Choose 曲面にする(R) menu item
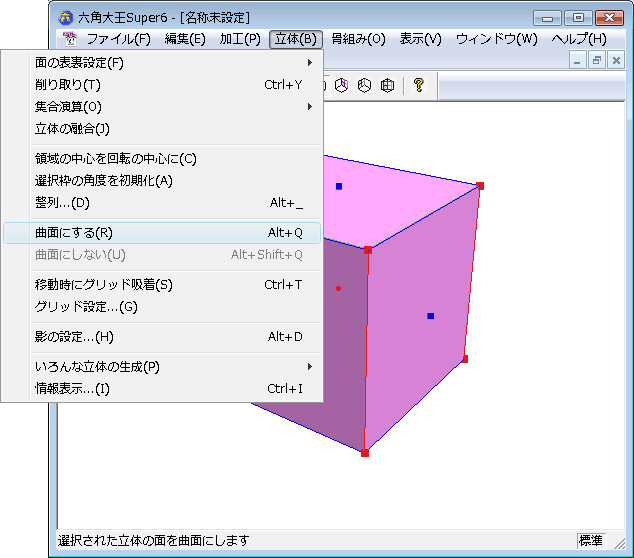Image resolution: width=634 pixels, height=558 pixels. coord(162,233)
